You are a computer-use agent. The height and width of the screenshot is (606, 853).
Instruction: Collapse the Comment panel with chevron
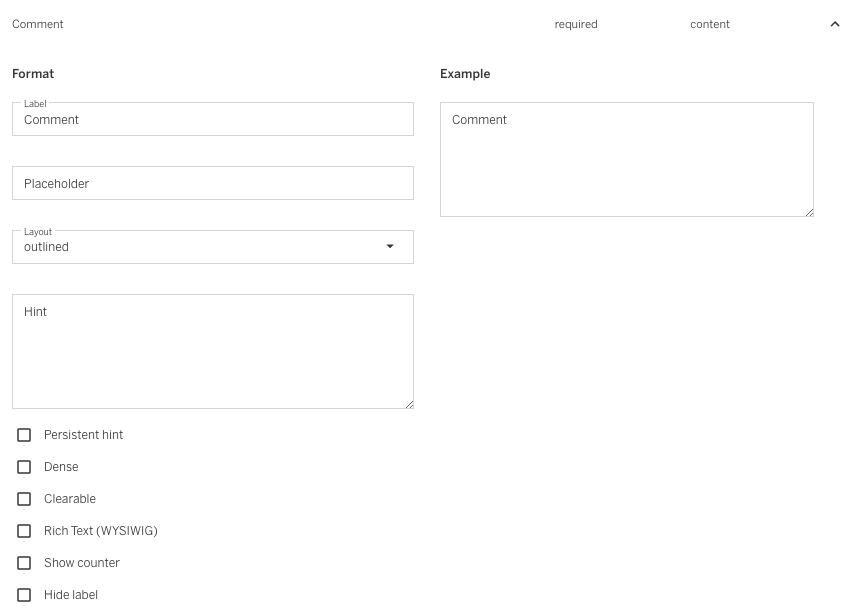tap(835, 24)
